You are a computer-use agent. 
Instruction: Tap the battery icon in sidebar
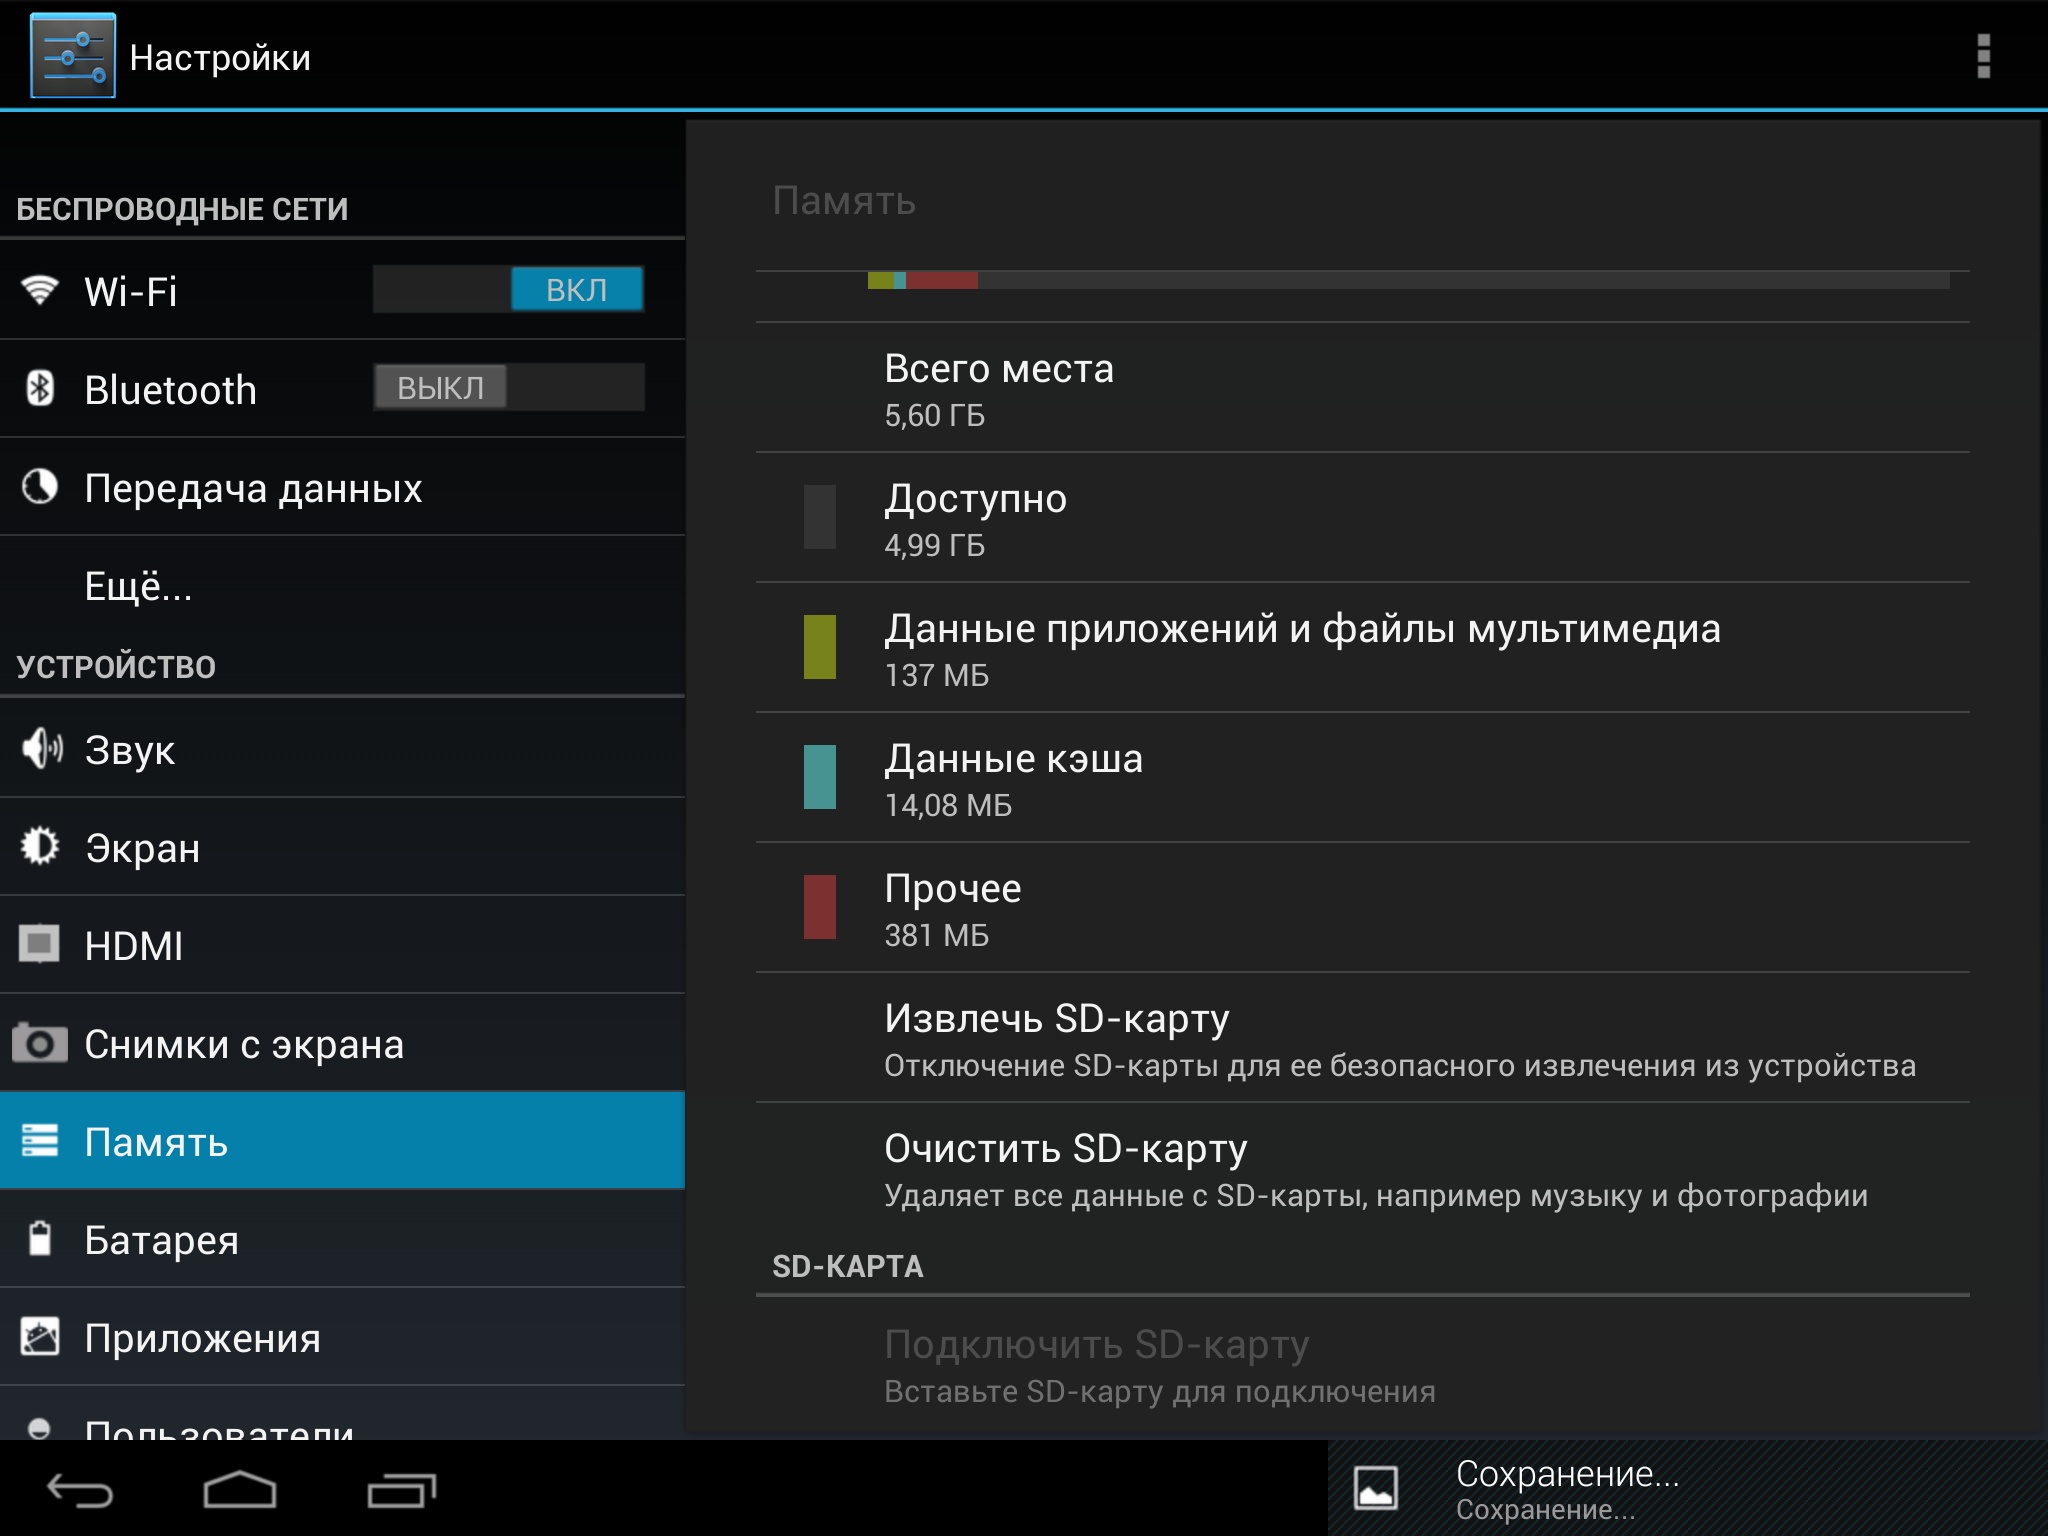(40, 1239)
